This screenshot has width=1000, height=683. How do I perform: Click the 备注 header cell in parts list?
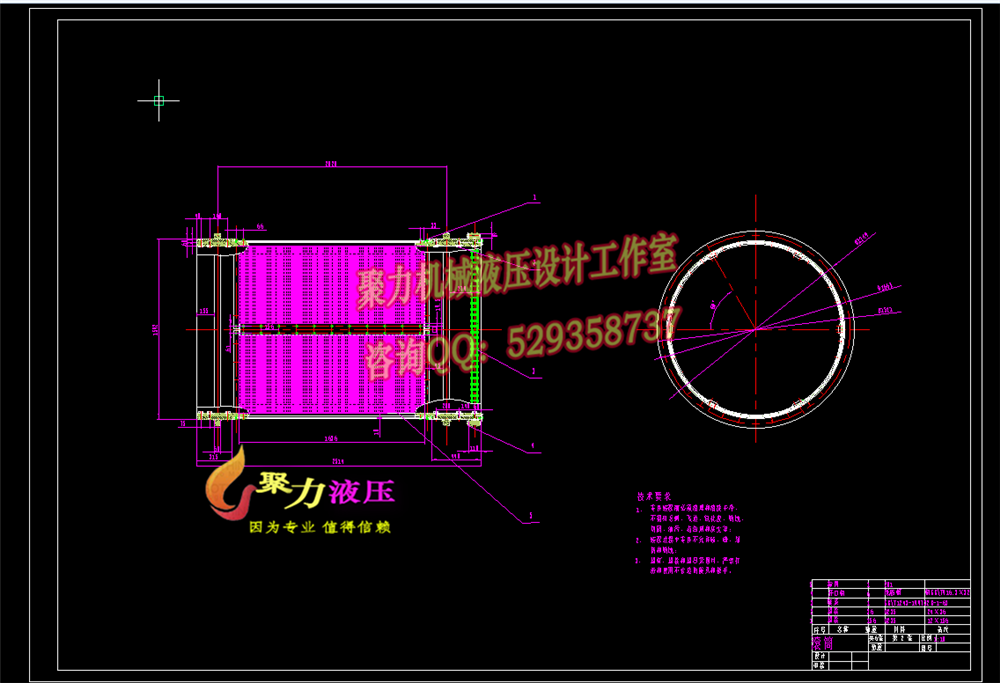tap(943, 629)
